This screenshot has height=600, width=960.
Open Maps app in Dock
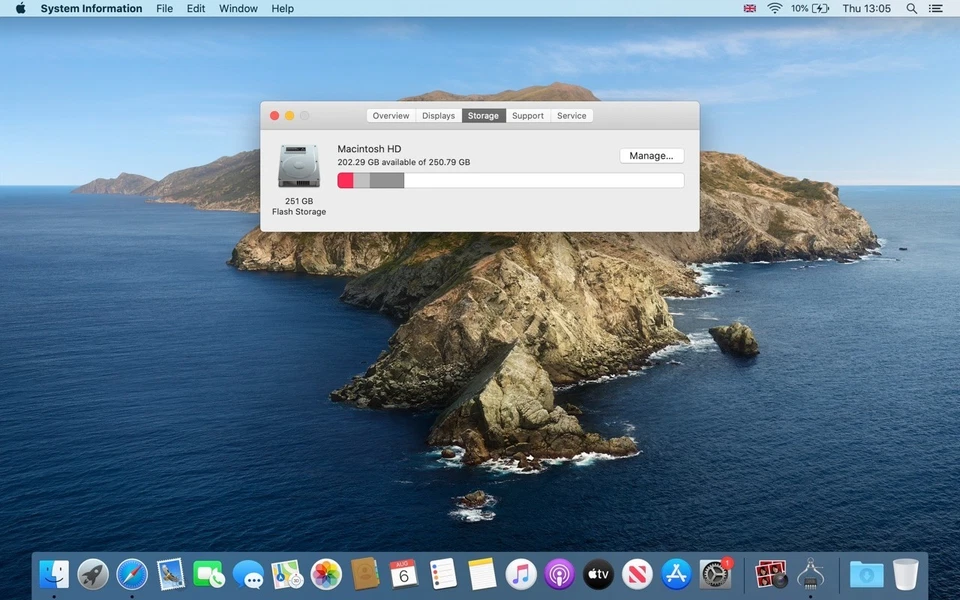[287, 575]
